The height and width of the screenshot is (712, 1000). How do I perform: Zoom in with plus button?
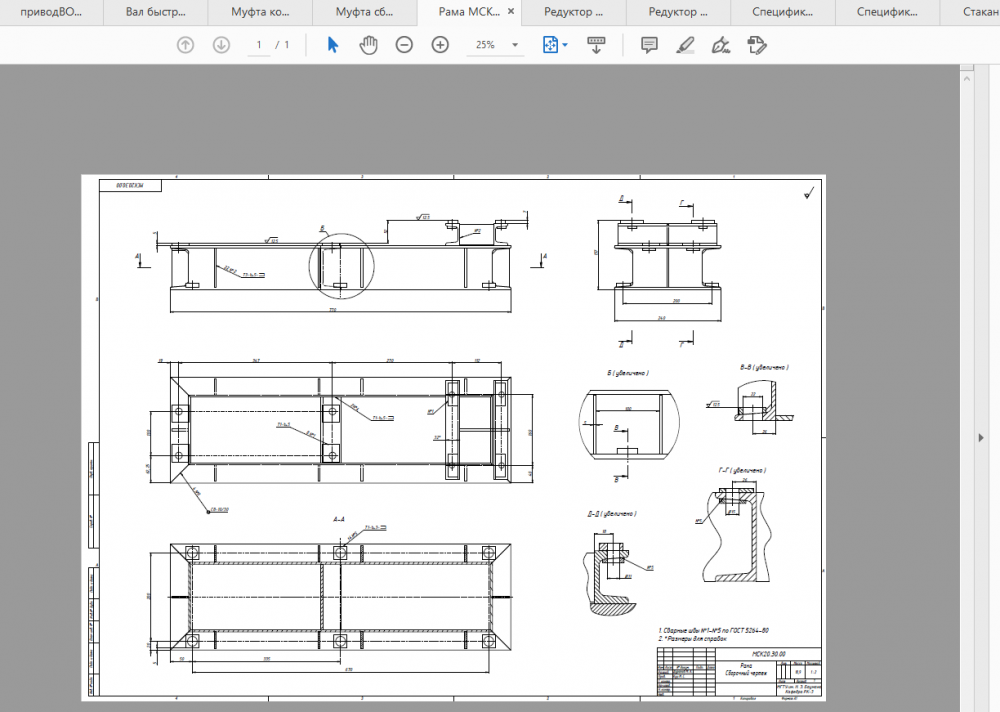(440, 45)
